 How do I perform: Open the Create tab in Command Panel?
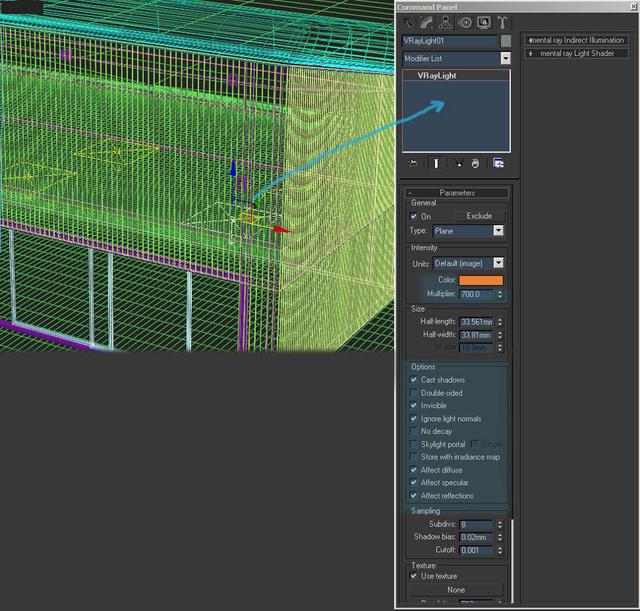408,22
